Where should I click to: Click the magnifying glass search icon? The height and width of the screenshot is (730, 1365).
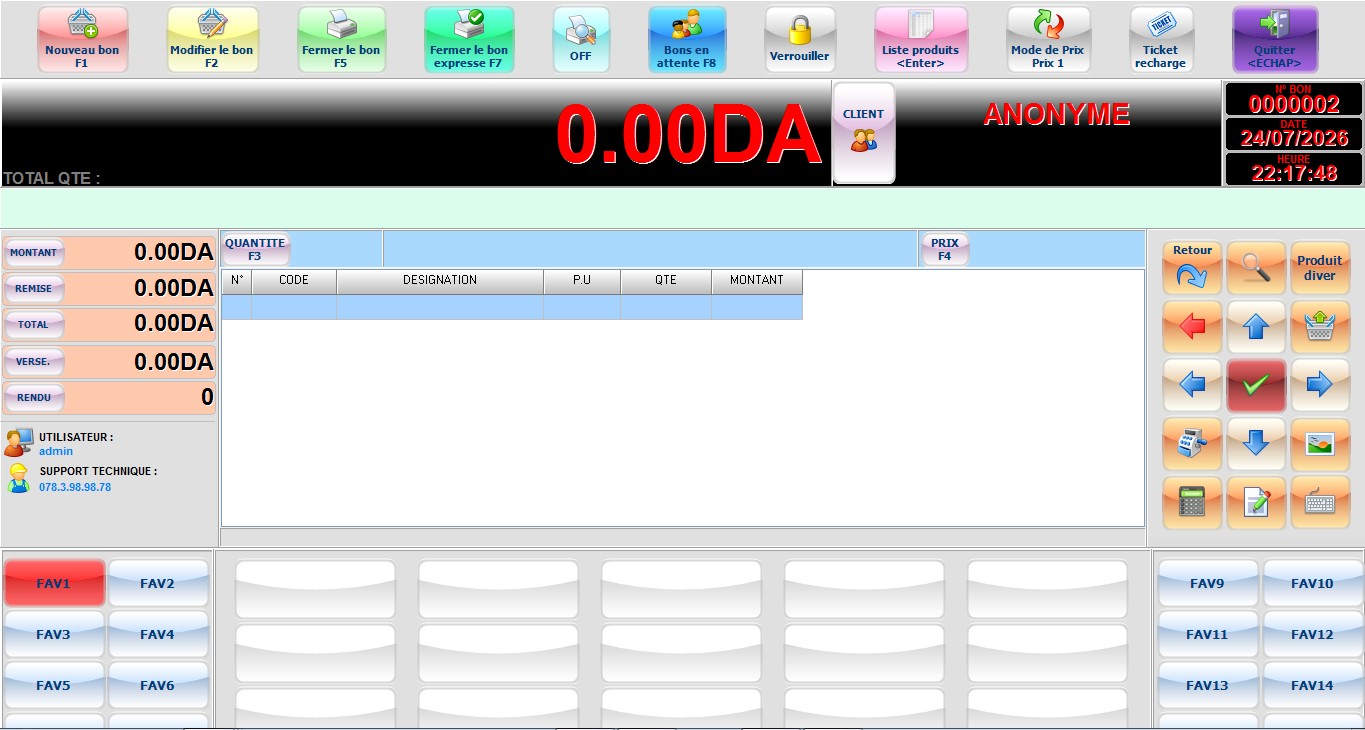pyautogui.click(x=1256, y=268)
